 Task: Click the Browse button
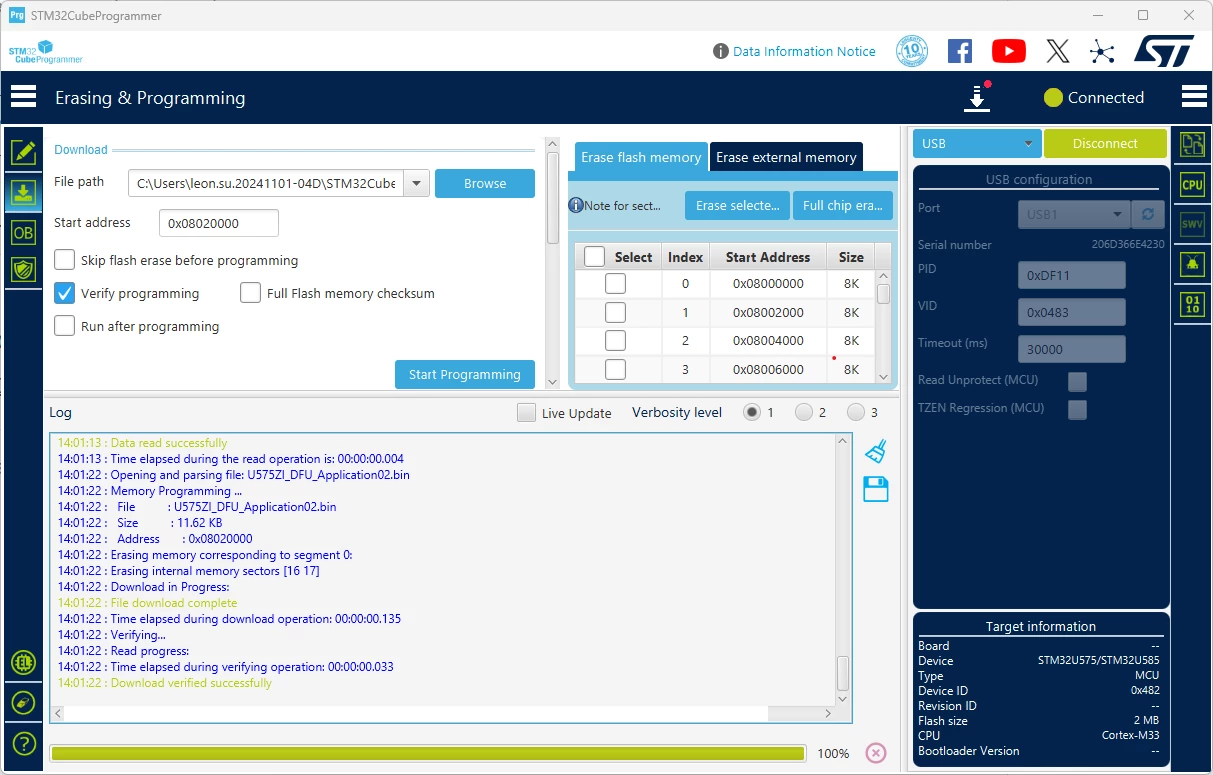[x=485, y=183]
